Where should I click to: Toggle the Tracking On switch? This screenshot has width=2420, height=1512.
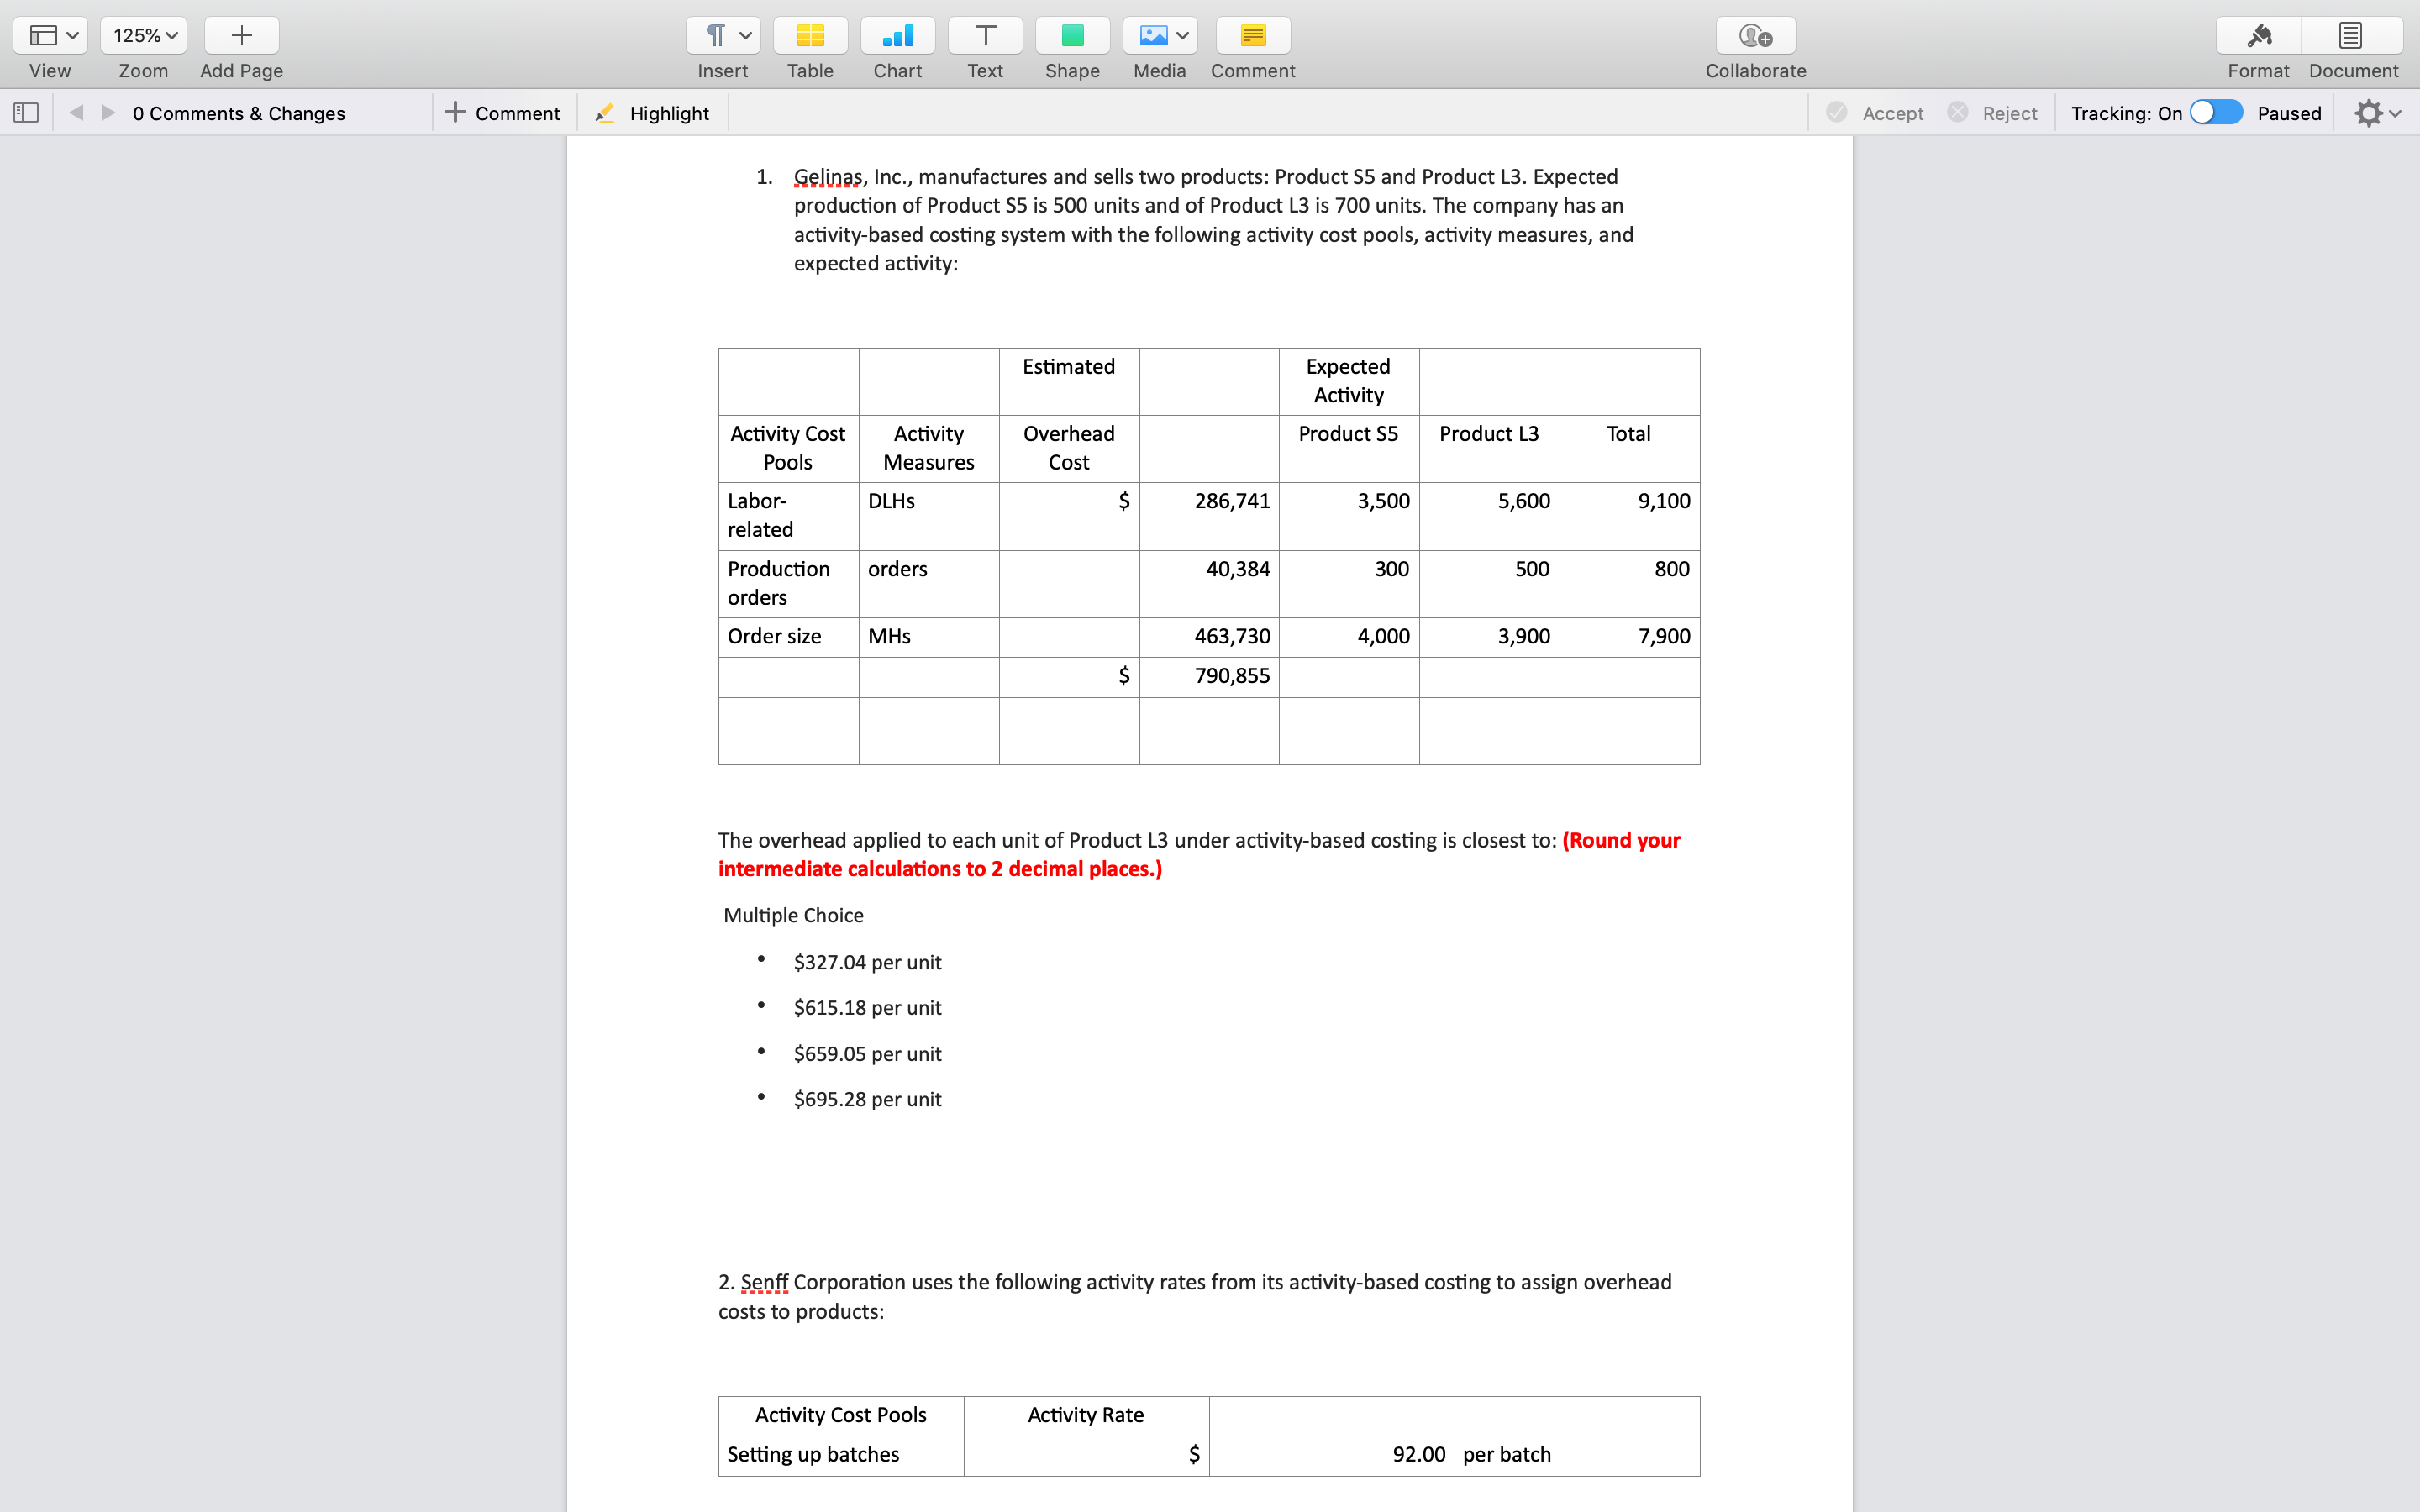pyautogui.click(x=2215, y=112)
